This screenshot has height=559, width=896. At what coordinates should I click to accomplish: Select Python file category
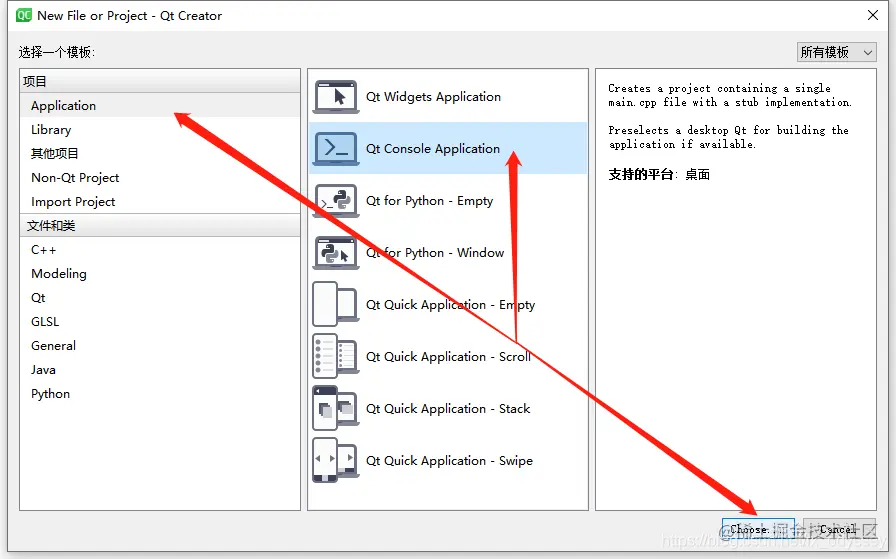point(160,394)
